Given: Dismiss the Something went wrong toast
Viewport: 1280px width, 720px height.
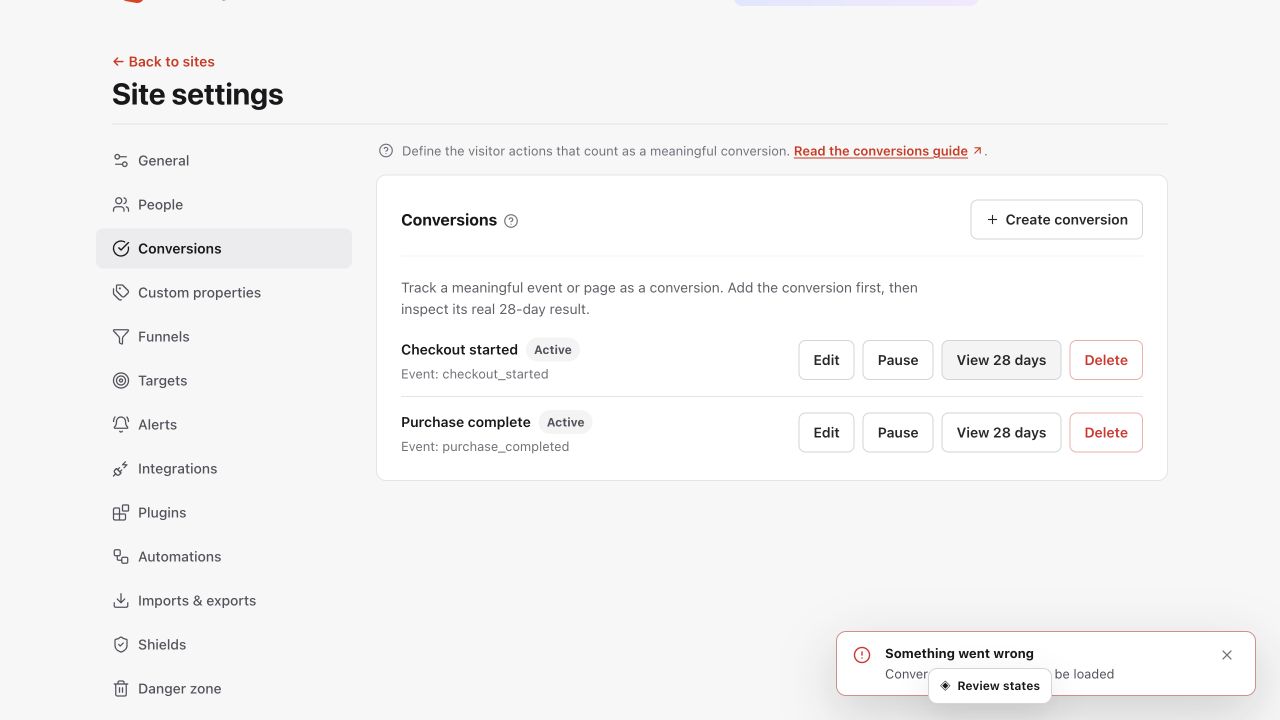Looking at the screenshot, I should click(1227, 655).
